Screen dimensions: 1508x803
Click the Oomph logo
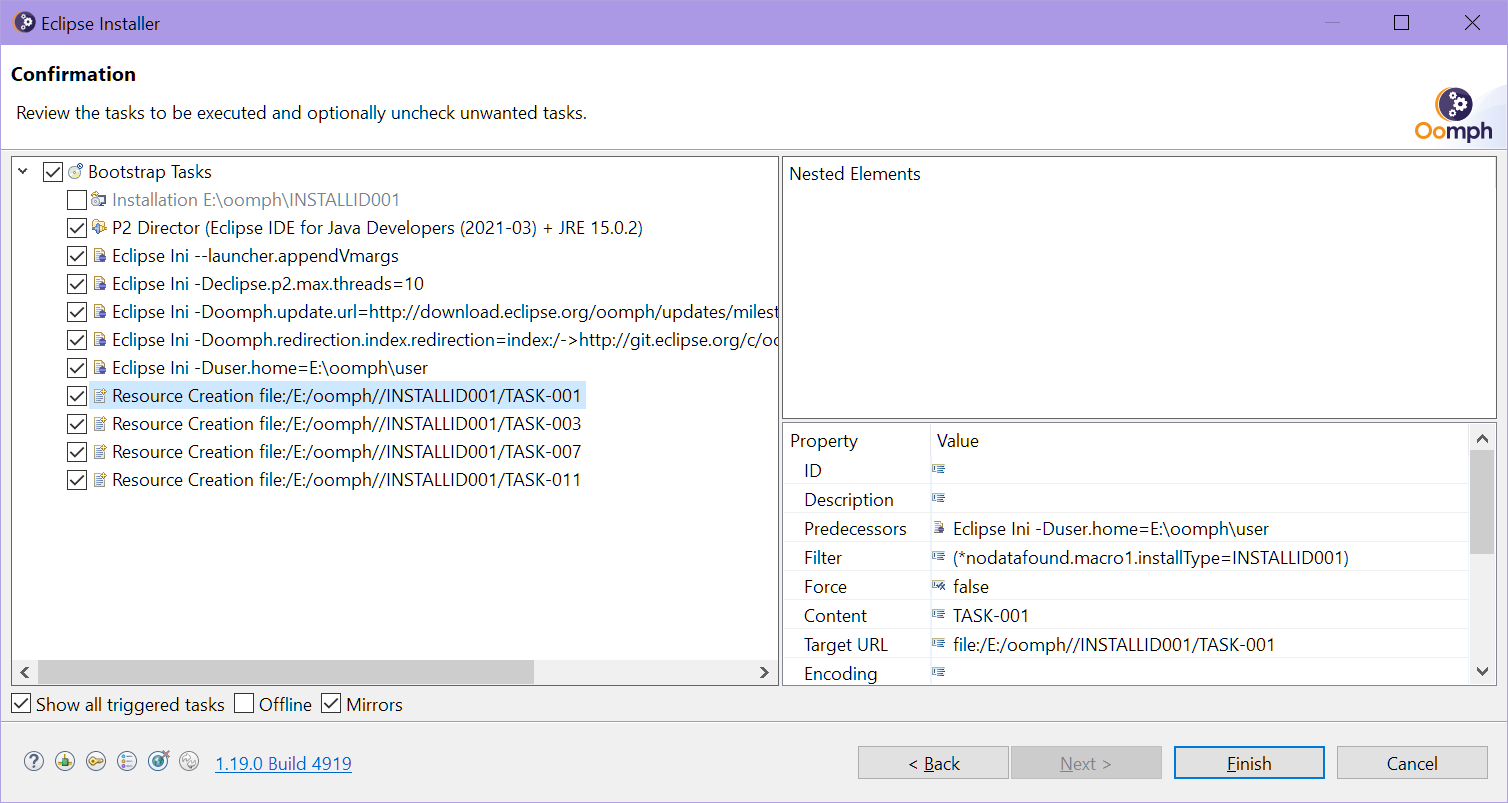1454,114
